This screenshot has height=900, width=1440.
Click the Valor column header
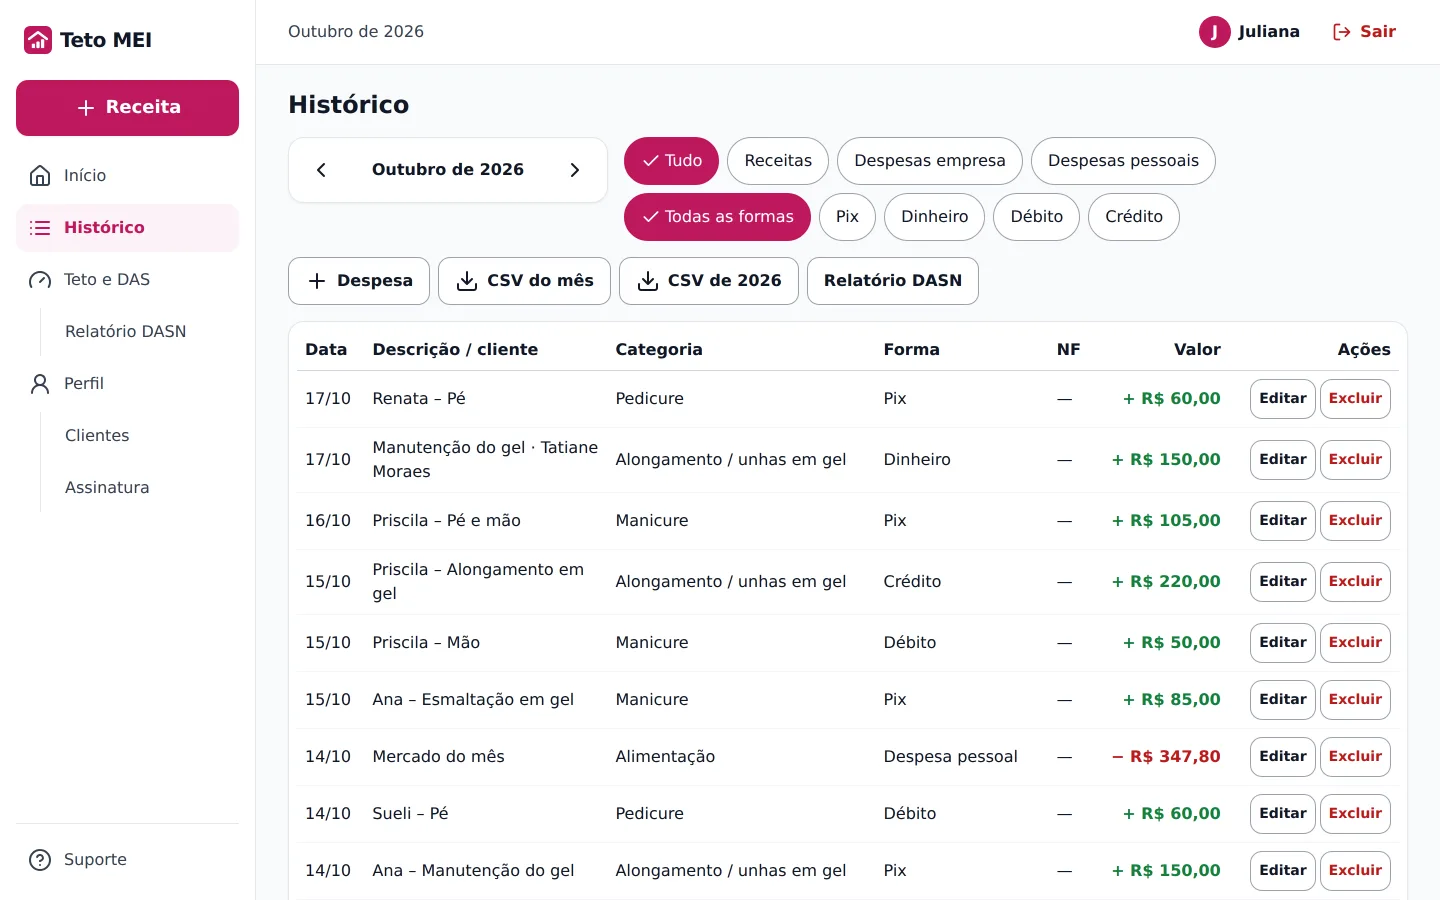pos(1197,350)
